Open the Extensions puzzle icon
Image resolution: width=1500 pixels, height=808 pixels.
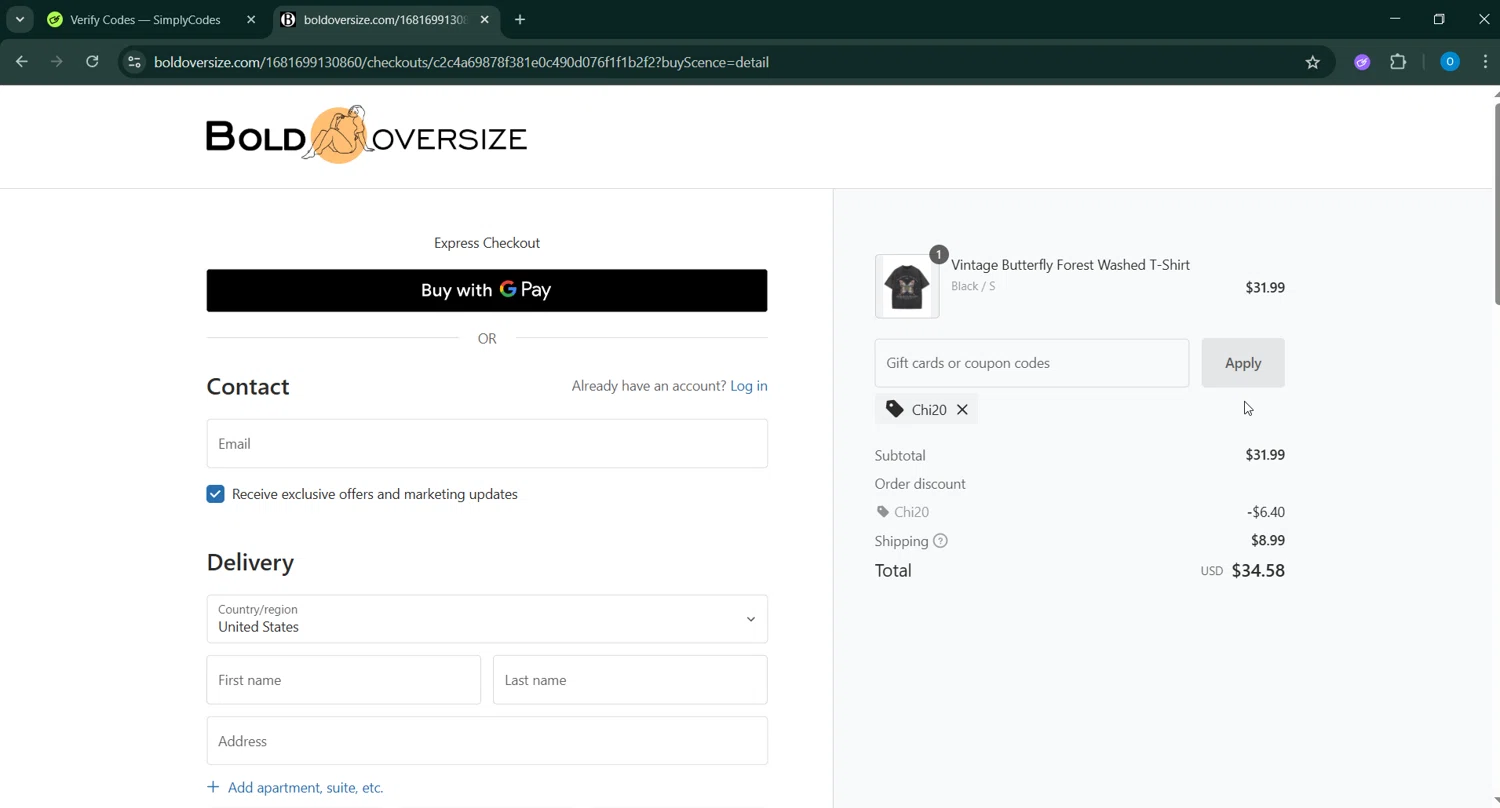[x=1398, y=62]
